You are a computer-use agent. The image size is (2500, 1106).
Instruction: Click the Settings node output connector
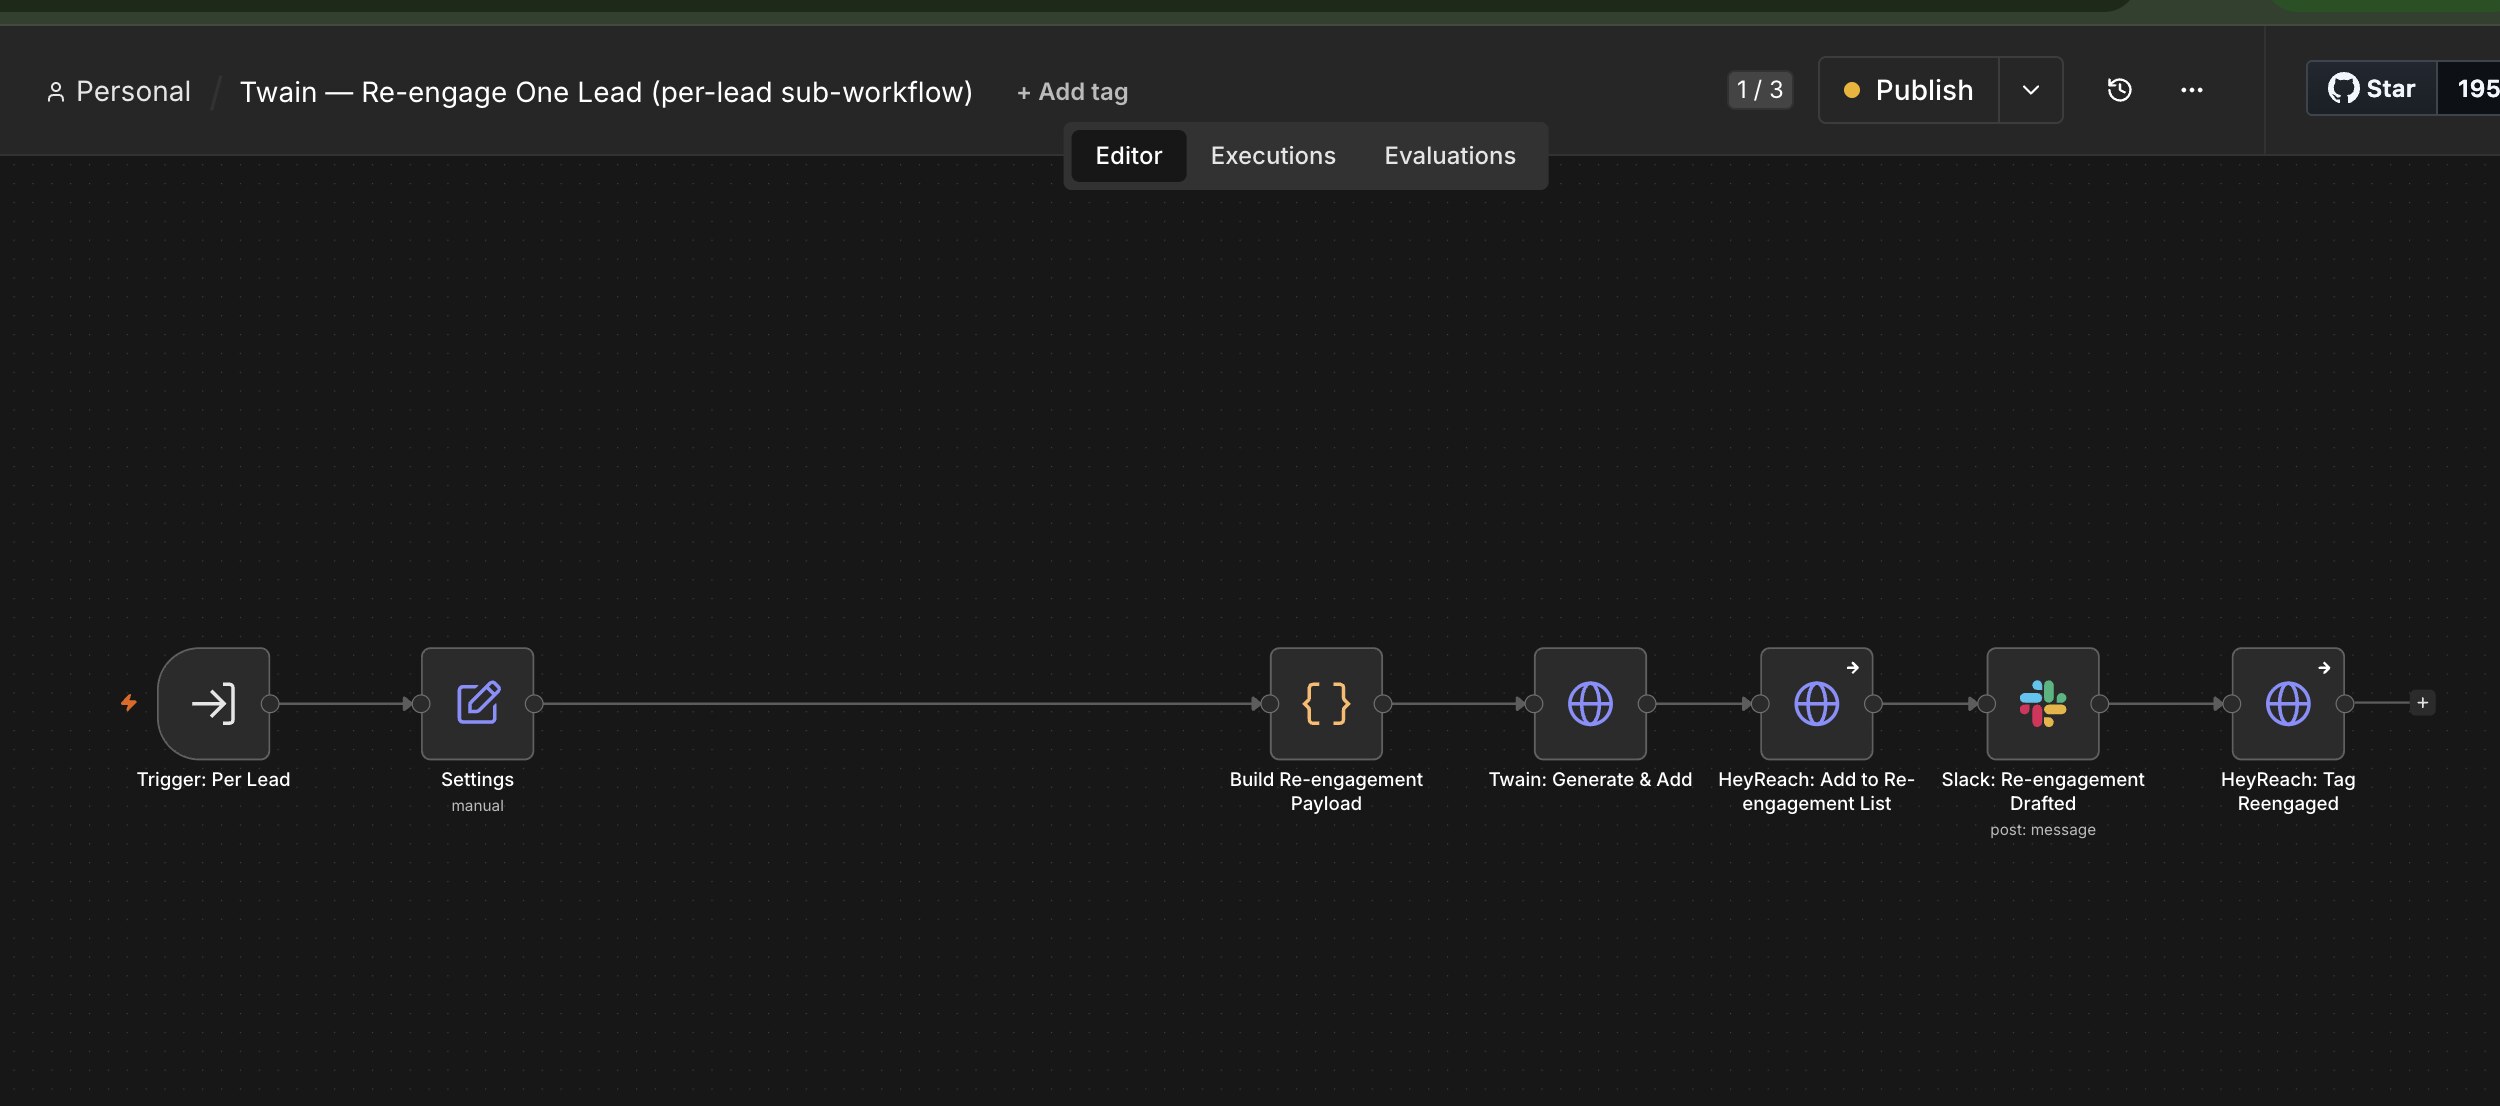coord(534,704)
